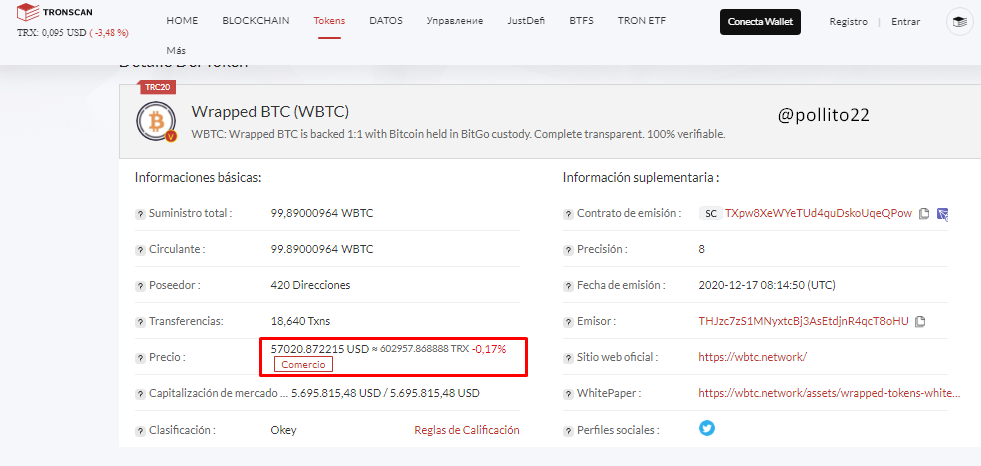This screenshot has height=466, width=981.
Task: Open the top-right TRON network icon
Action: (x=959, y=21)
